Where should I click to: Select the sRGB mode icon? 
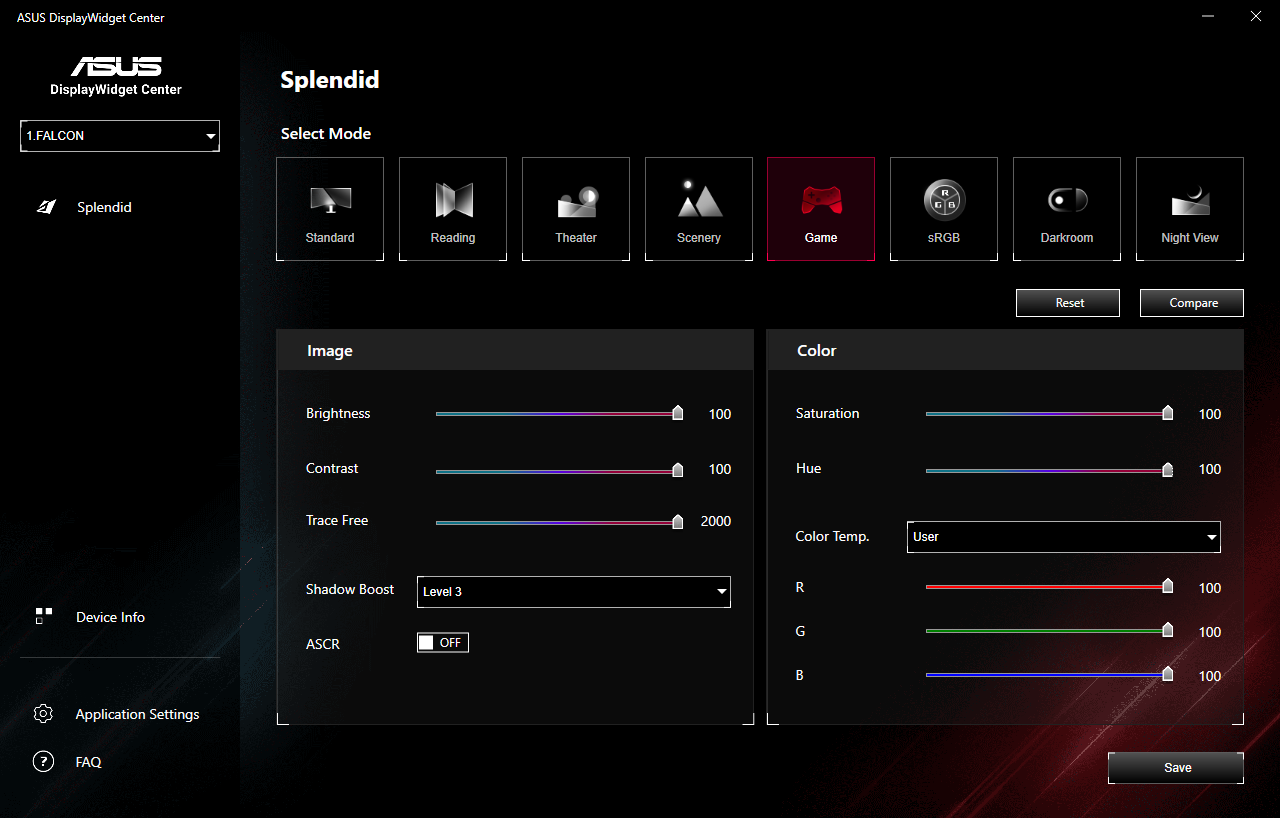(944, 208)
